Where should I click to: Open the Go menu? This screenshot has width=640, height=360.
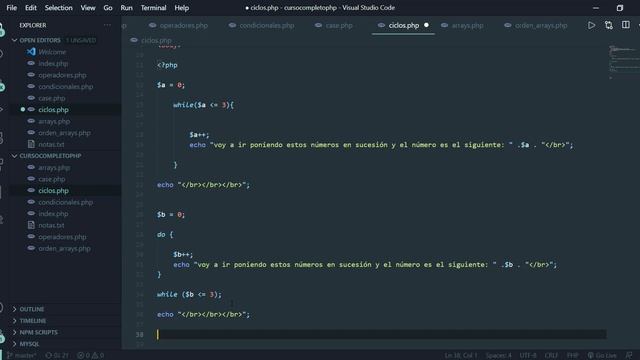pos(108,8)
